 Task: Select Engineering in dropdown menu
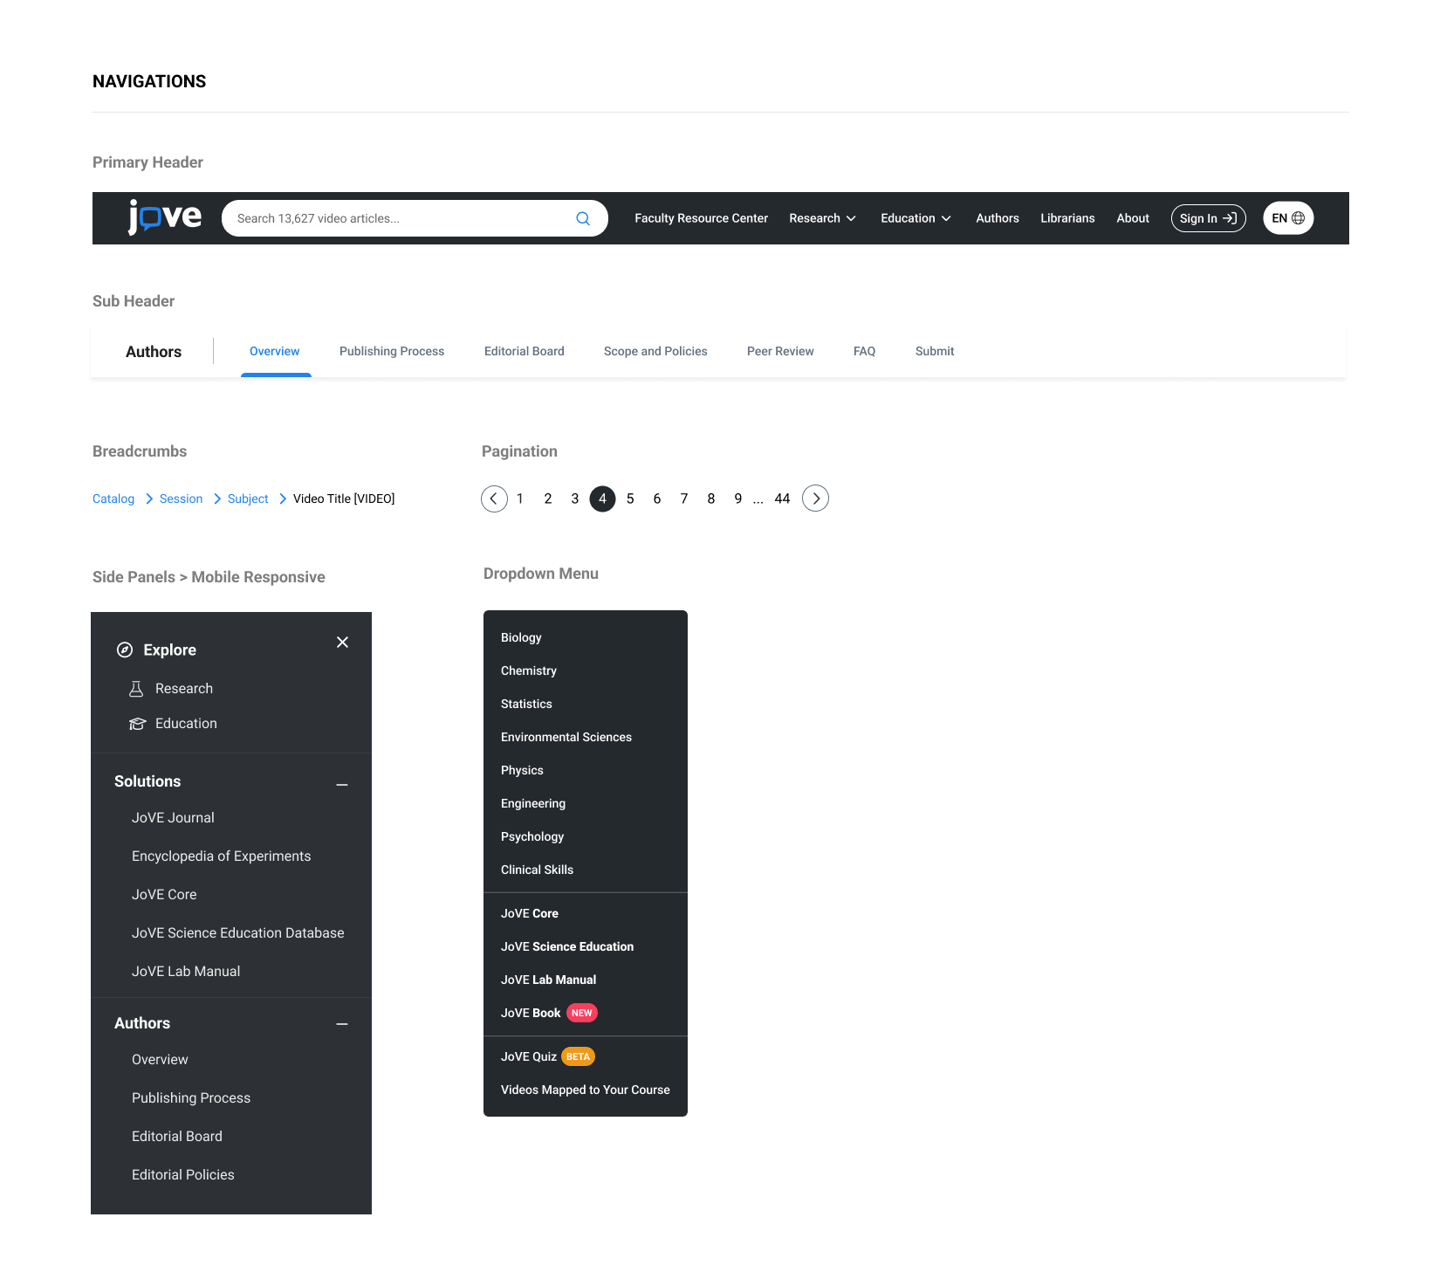tap(533, 804)
